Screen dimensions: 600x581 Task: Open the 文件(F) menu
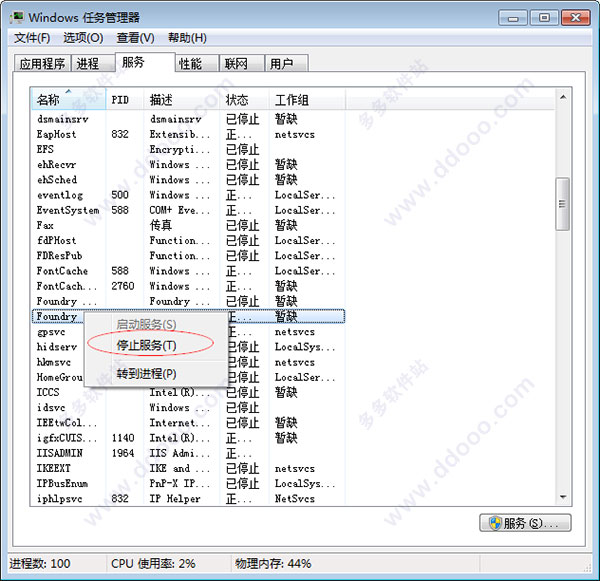coord(32,38)
